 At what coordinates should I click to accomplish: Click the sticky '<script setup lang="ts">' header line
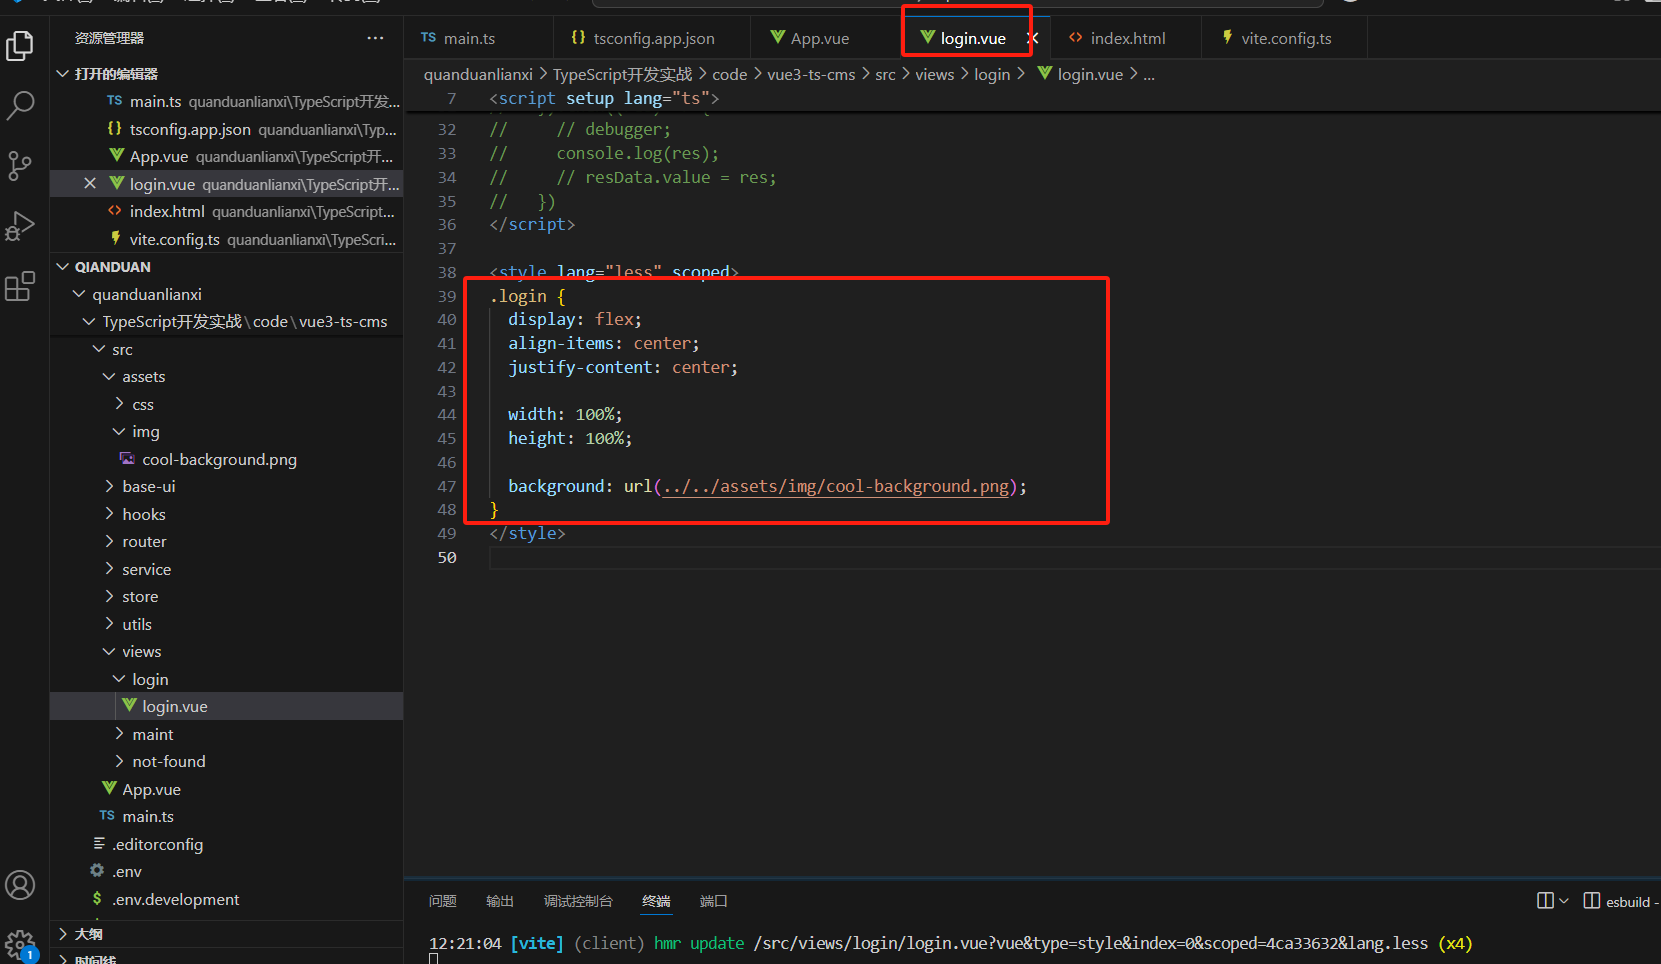pyautogui.click(x=604, y=98)
